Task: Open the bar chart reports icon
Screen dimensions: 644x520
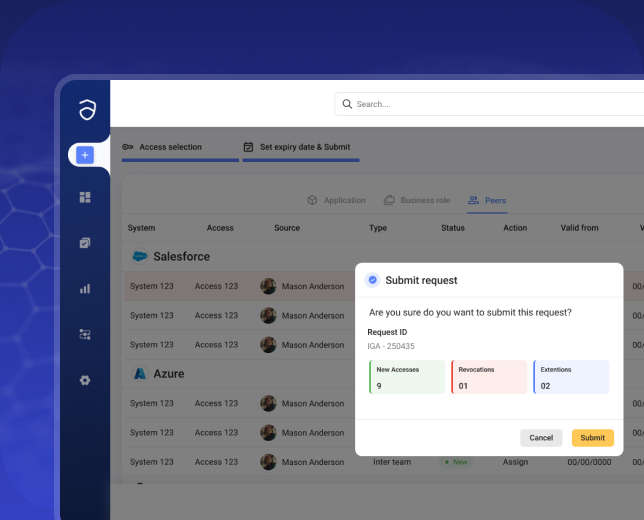Action: (85, 289)
